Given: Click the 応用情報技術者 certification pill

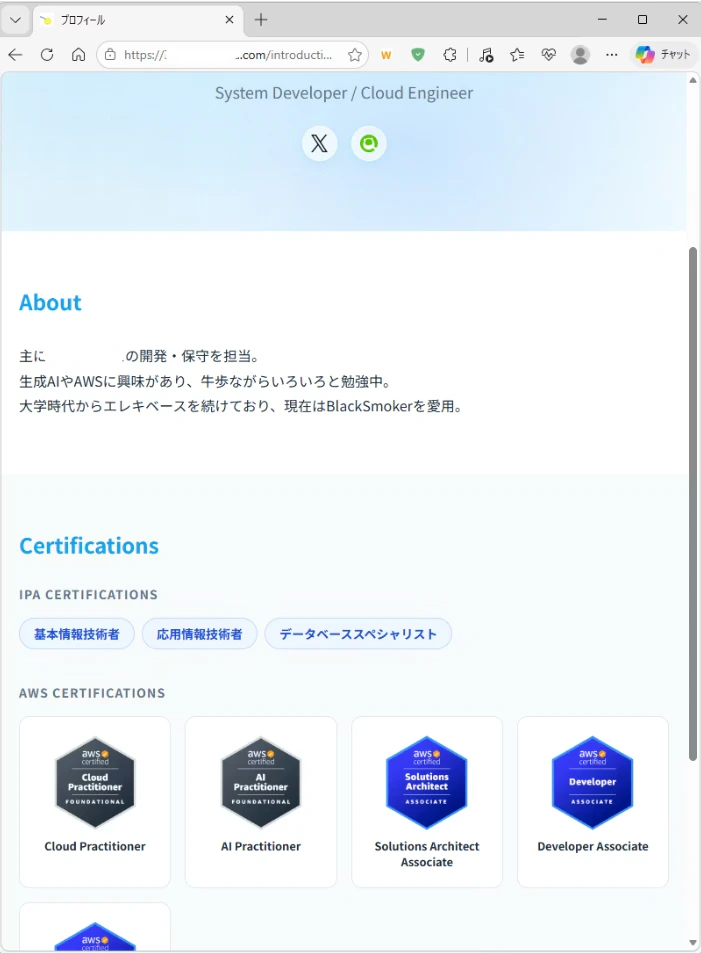Looking at the screenshot, I should [199, 634].
